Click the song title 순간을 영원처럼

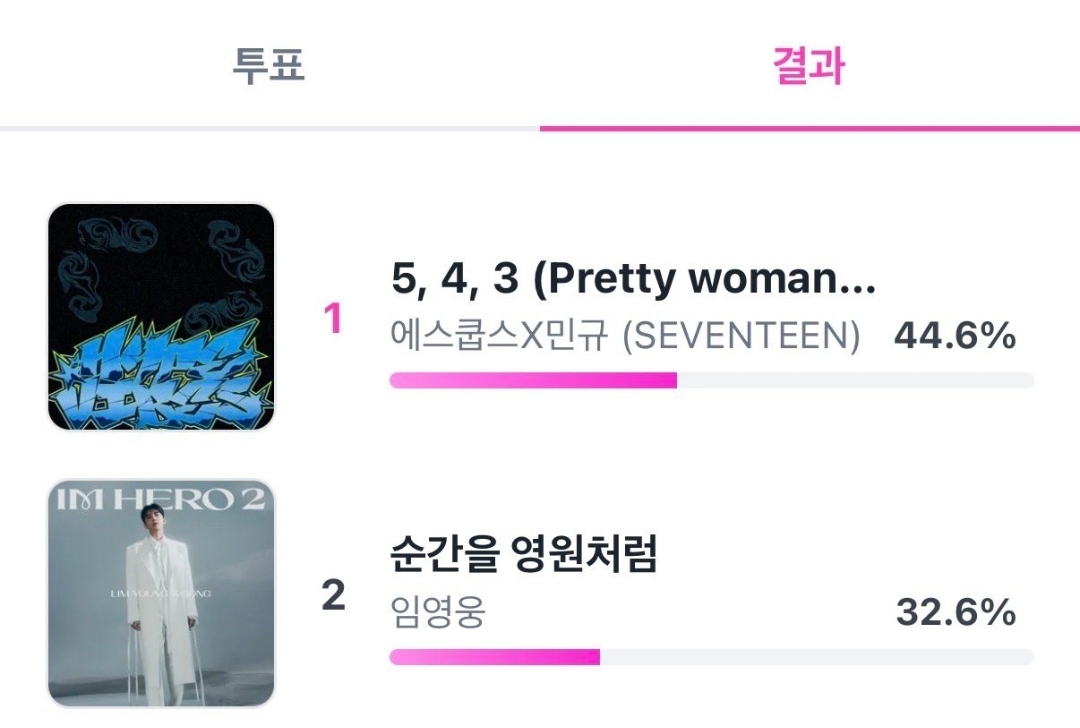524,554
